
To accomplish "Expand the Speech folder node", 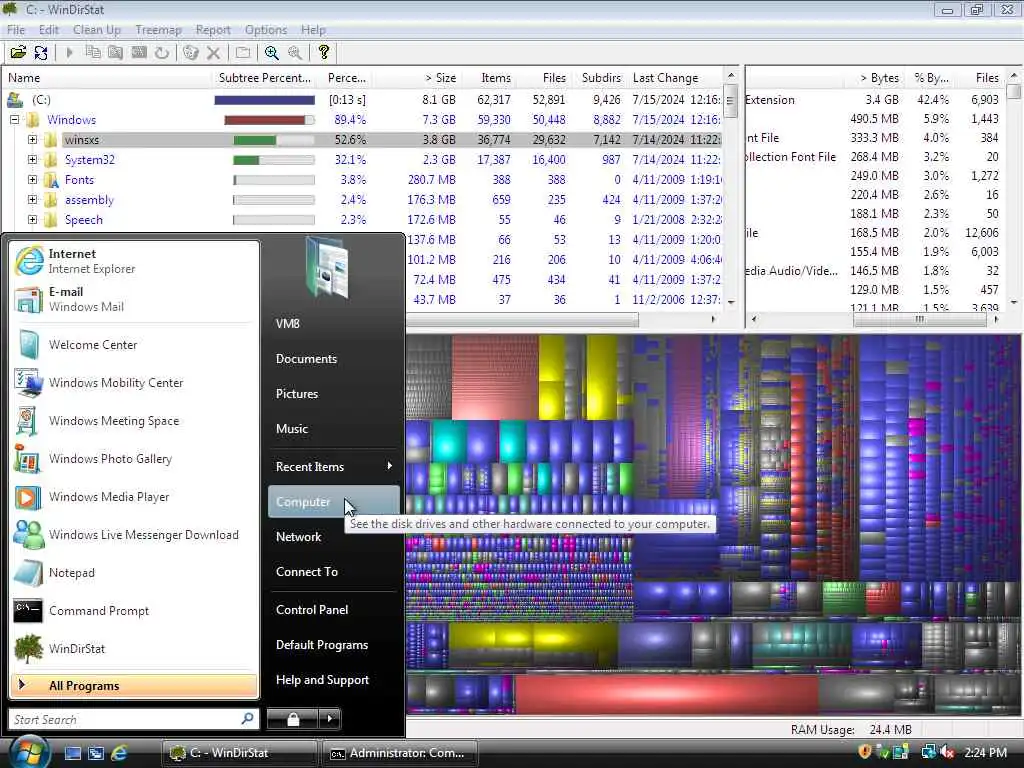I will (x=32, y=220).
